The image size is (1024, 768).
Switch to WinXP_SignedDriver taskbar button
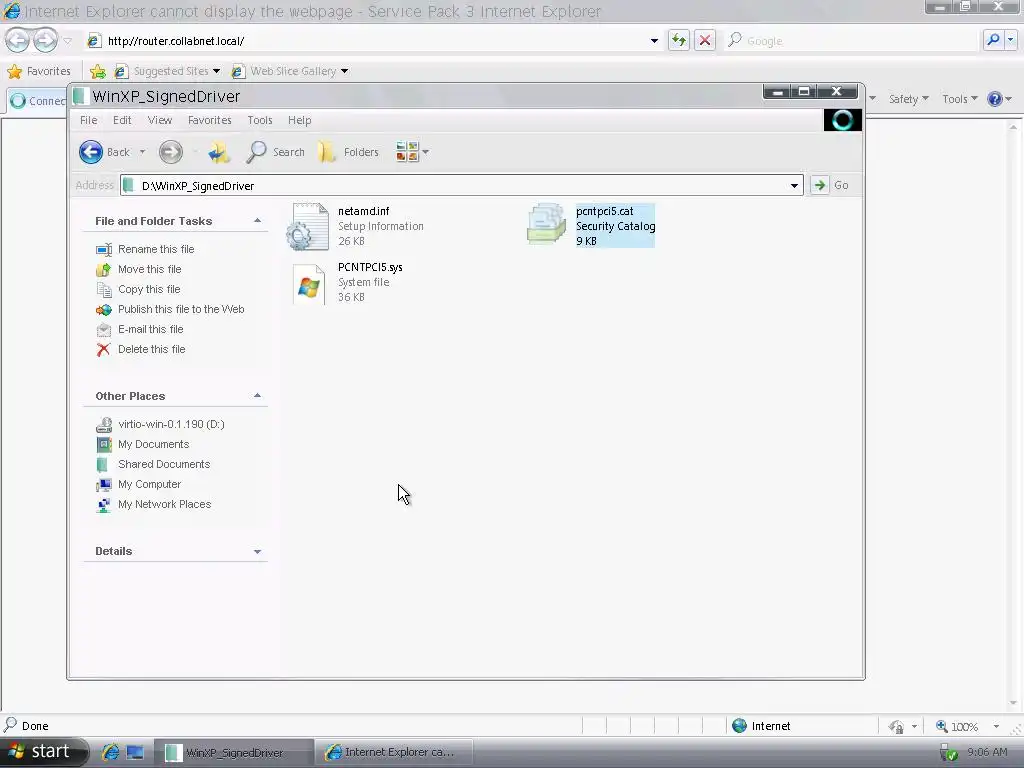click(234, 752)
